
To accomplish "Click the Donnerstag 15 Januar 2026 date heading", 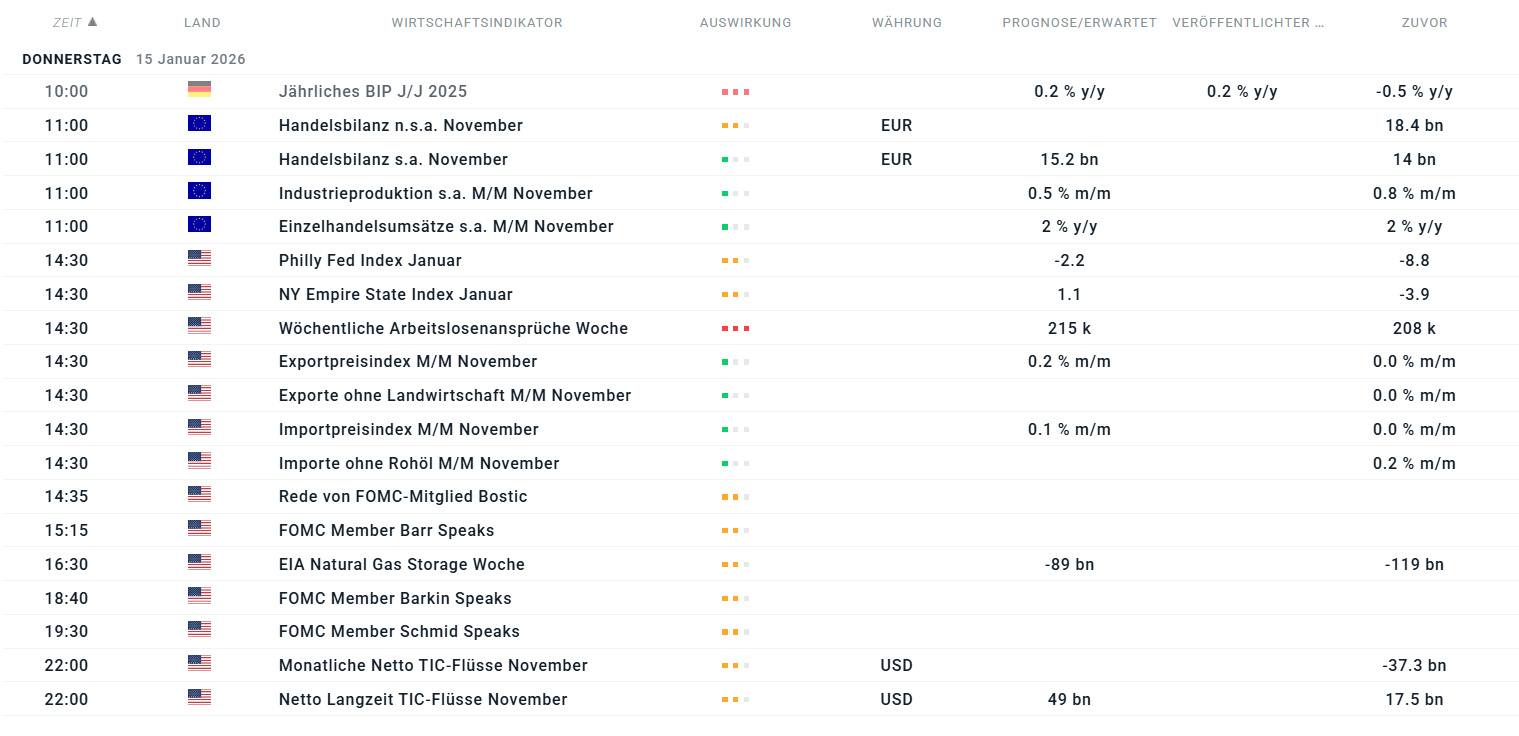I will [x=133, y=59].
